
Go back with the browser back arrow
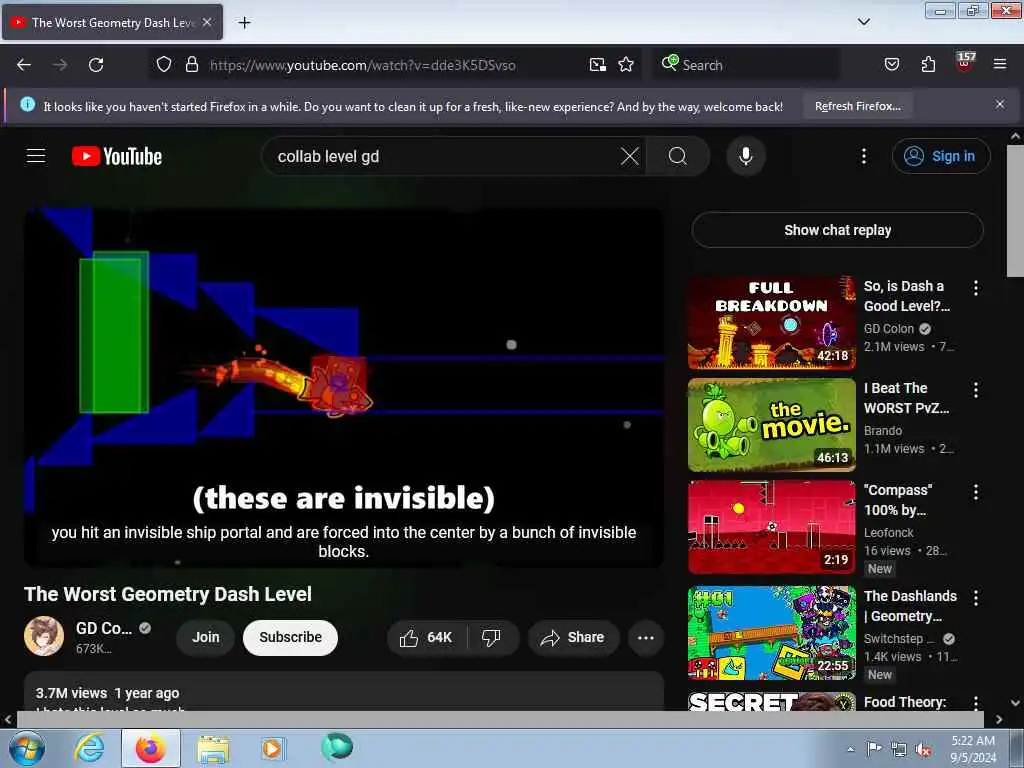tap(24, 65)
